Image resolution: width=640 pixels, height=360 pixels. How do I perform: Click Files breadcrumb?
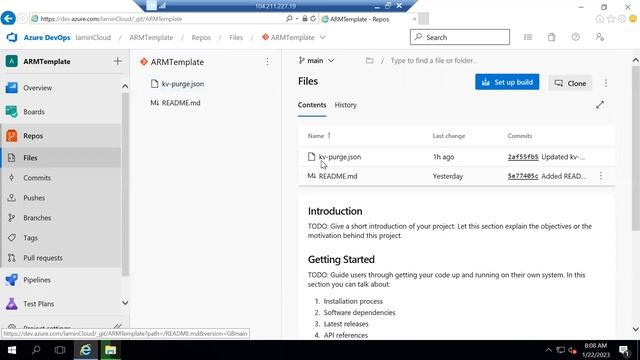pos(236,38)
